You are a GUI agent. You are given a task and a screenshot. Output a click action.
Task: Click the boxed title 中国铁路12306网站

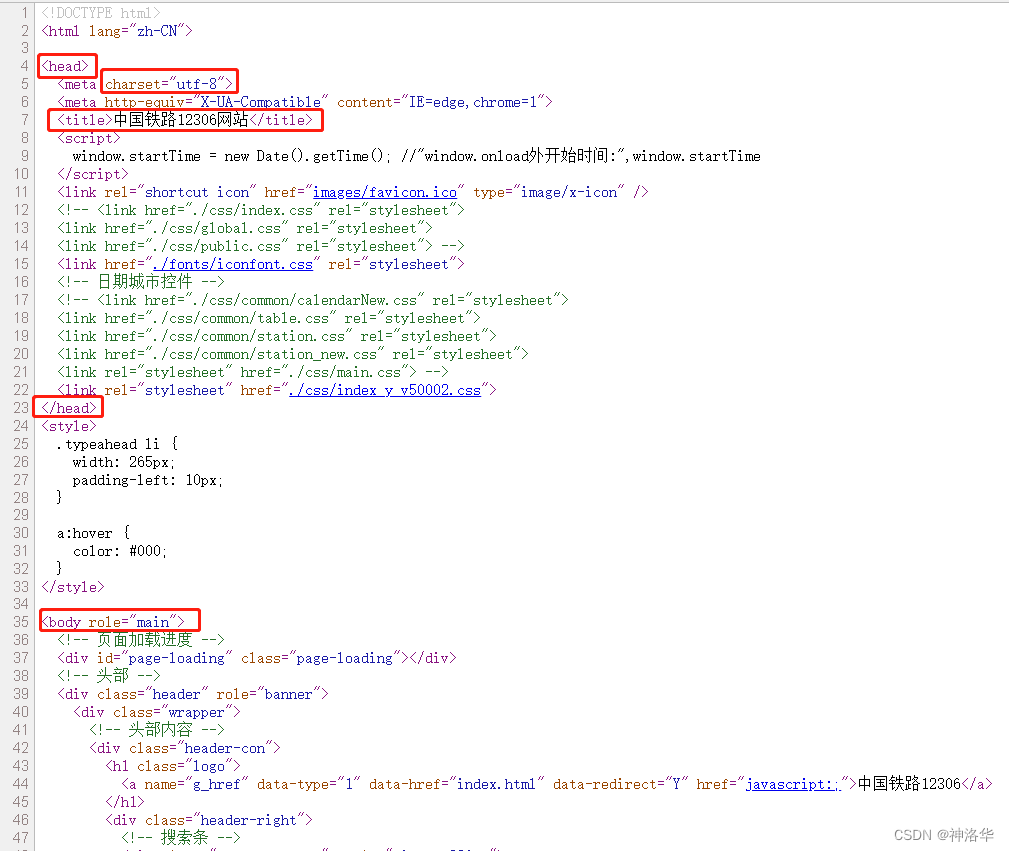coord(185,119)
